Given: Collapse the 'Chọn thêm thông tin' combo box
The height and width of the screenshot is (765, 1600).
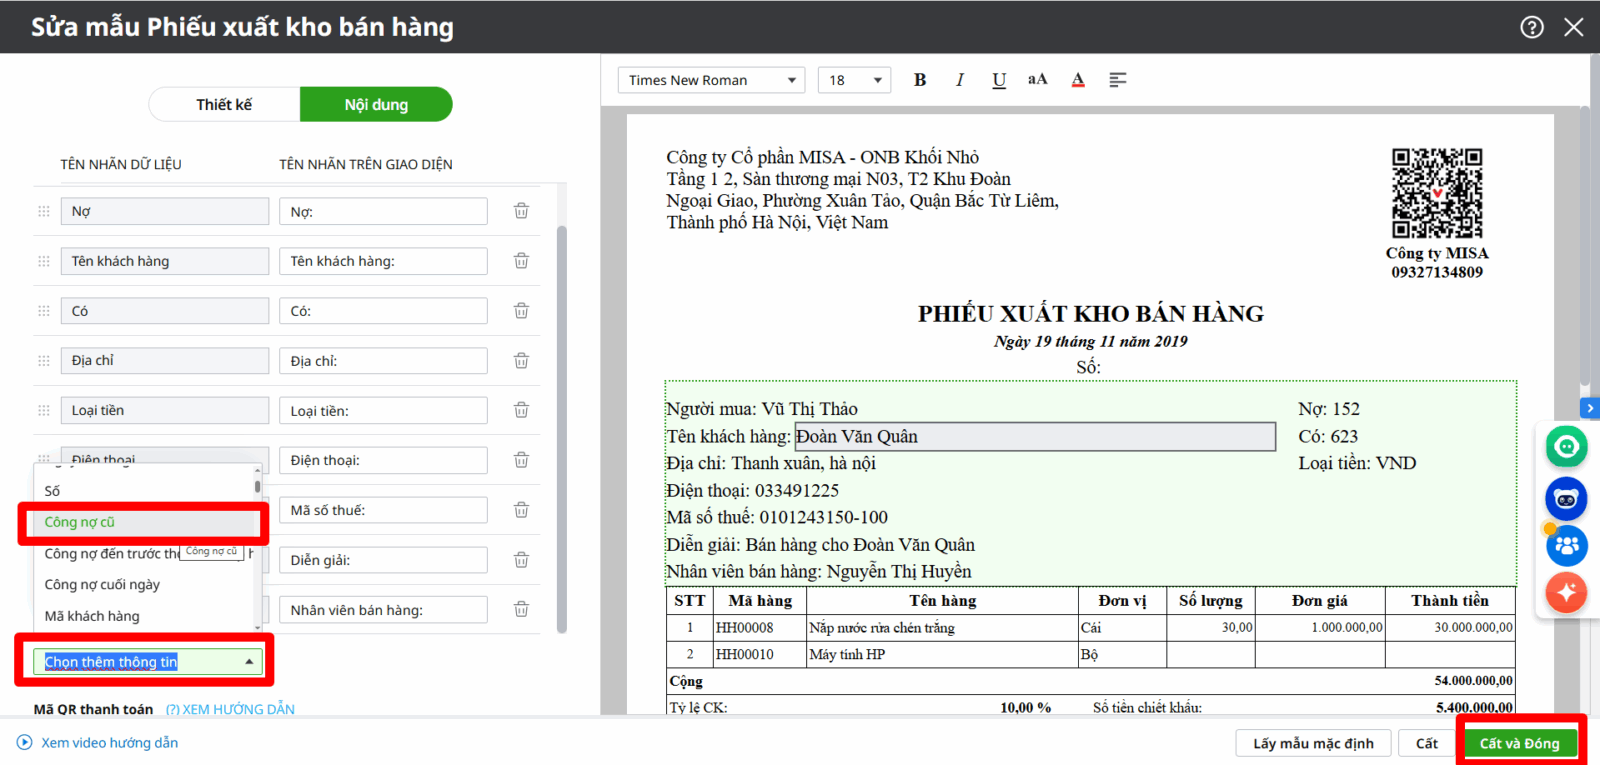Looking at the screenshot, I should point(249,662).
